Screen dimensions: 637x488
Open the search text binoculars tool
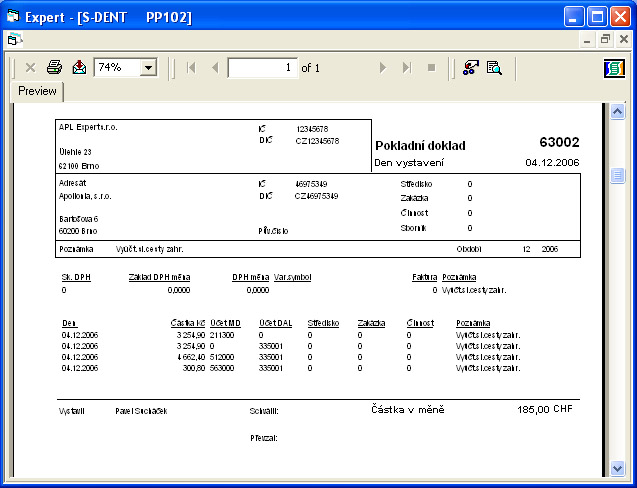pos(494,68)
